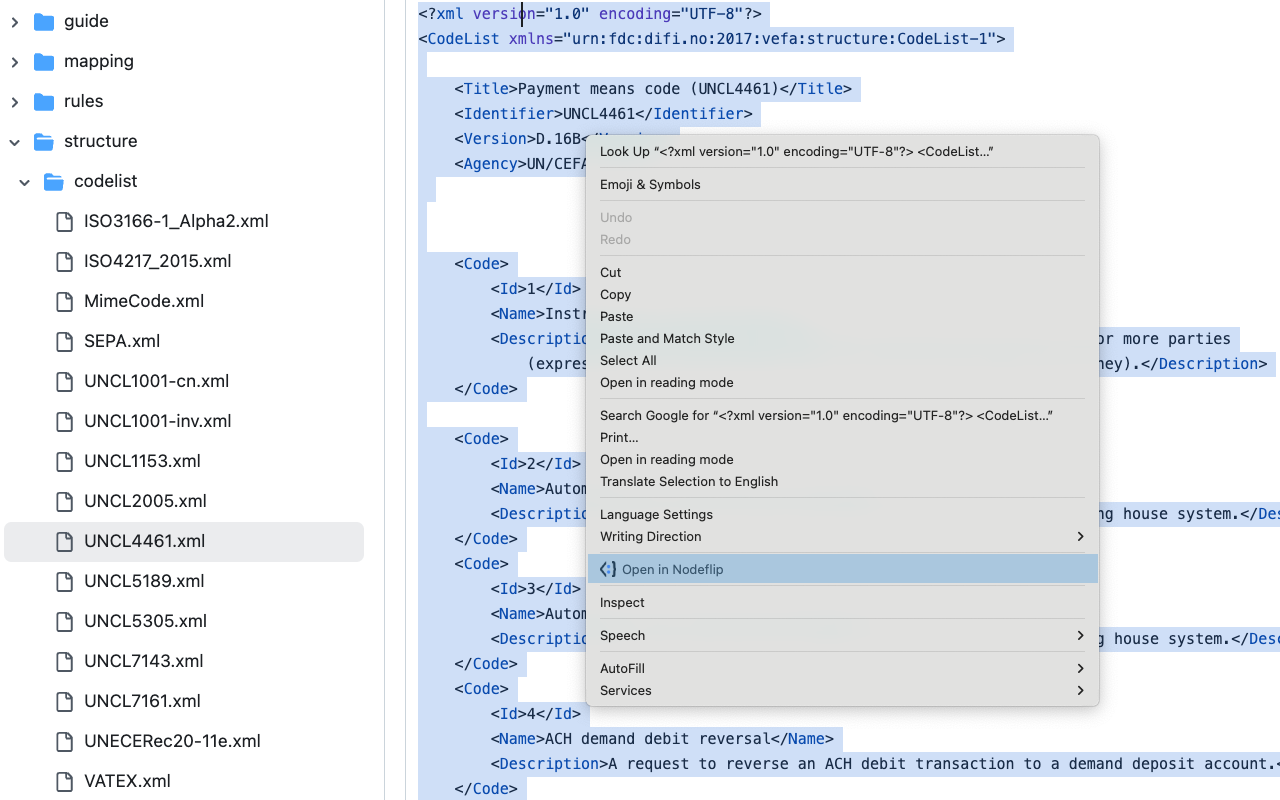Viewport: 1280px width, 800px height.
Task: Choose Paste and Match Style
Action: coord(843,338)
